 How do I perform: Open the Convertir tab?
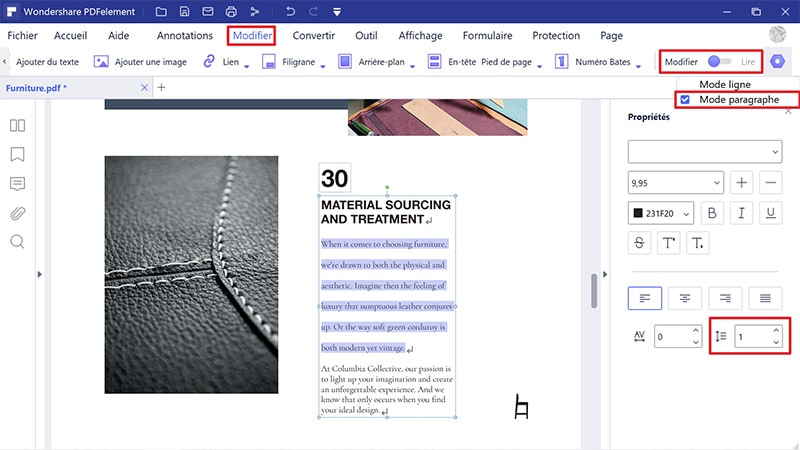(313, 35)
